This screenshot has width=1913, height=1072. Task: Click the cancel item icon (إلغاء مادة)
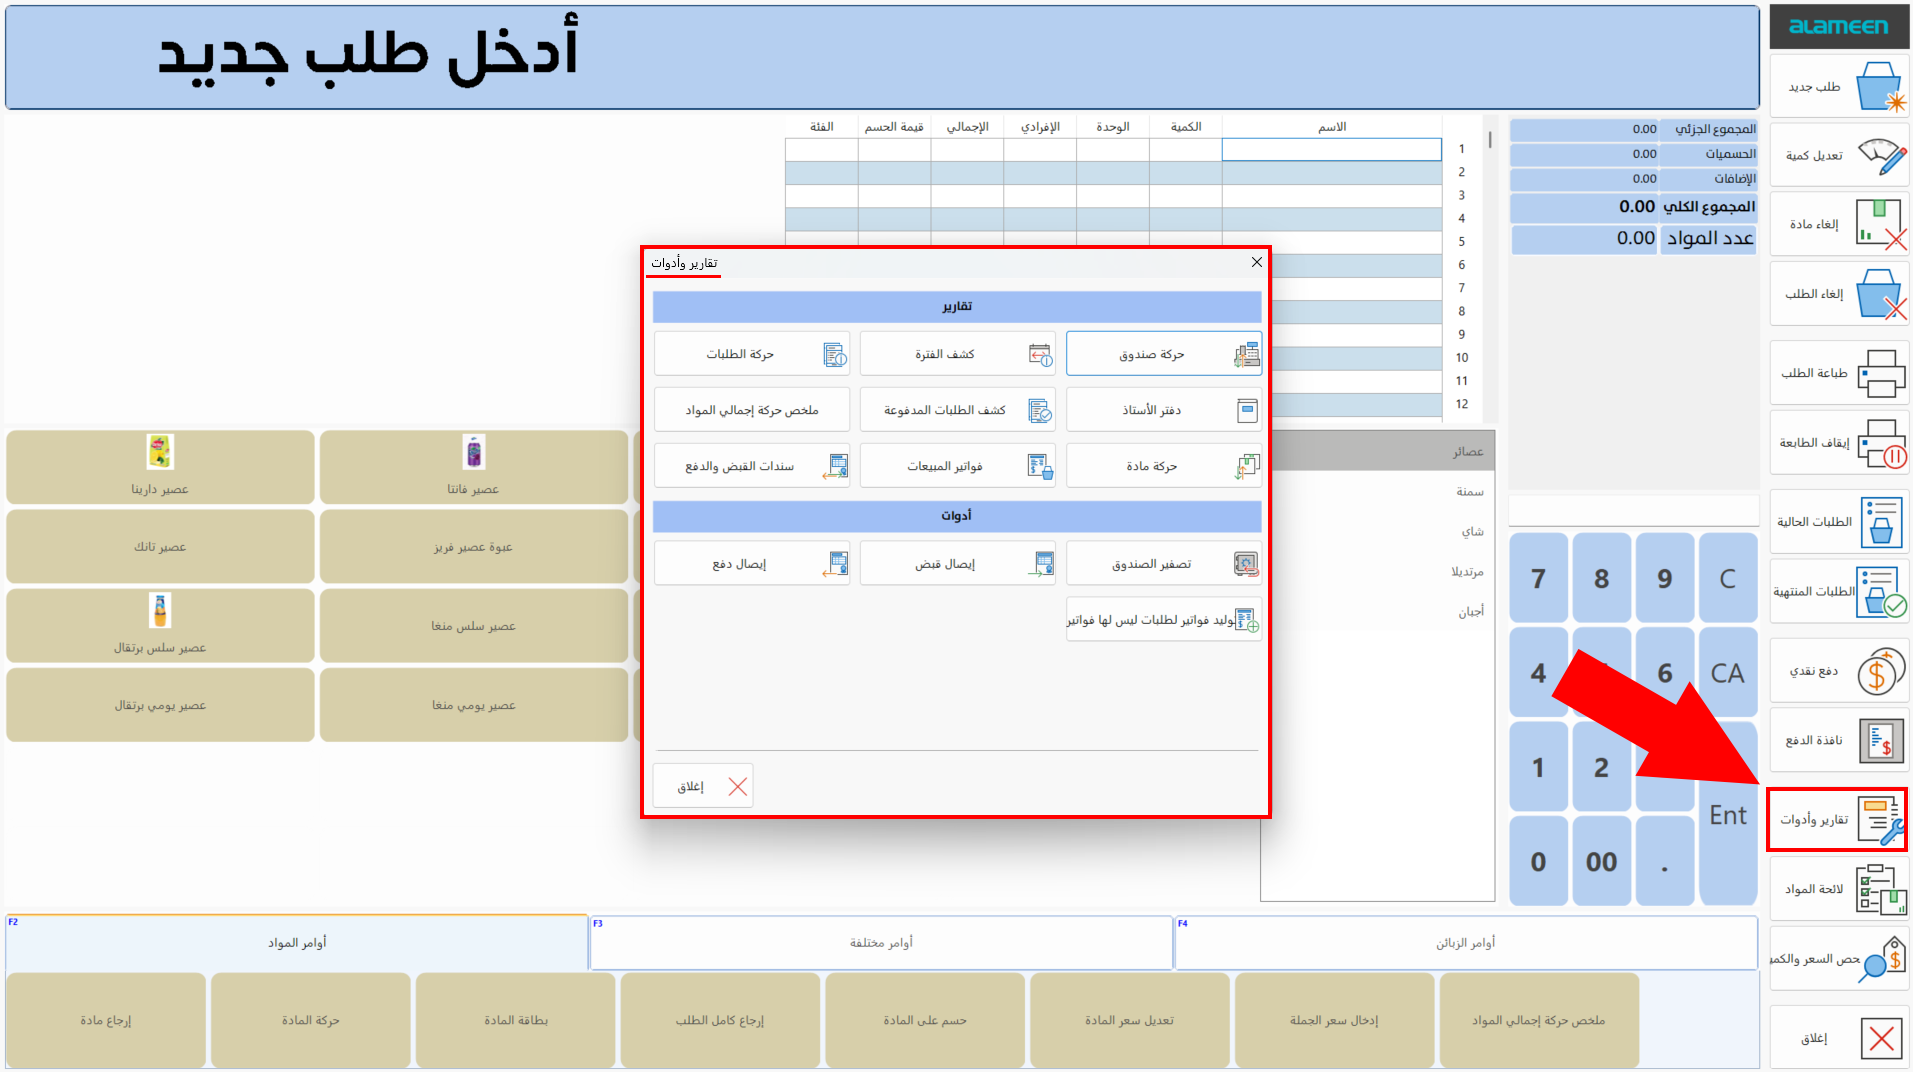pyautogui.click(x=1838, y=224)
